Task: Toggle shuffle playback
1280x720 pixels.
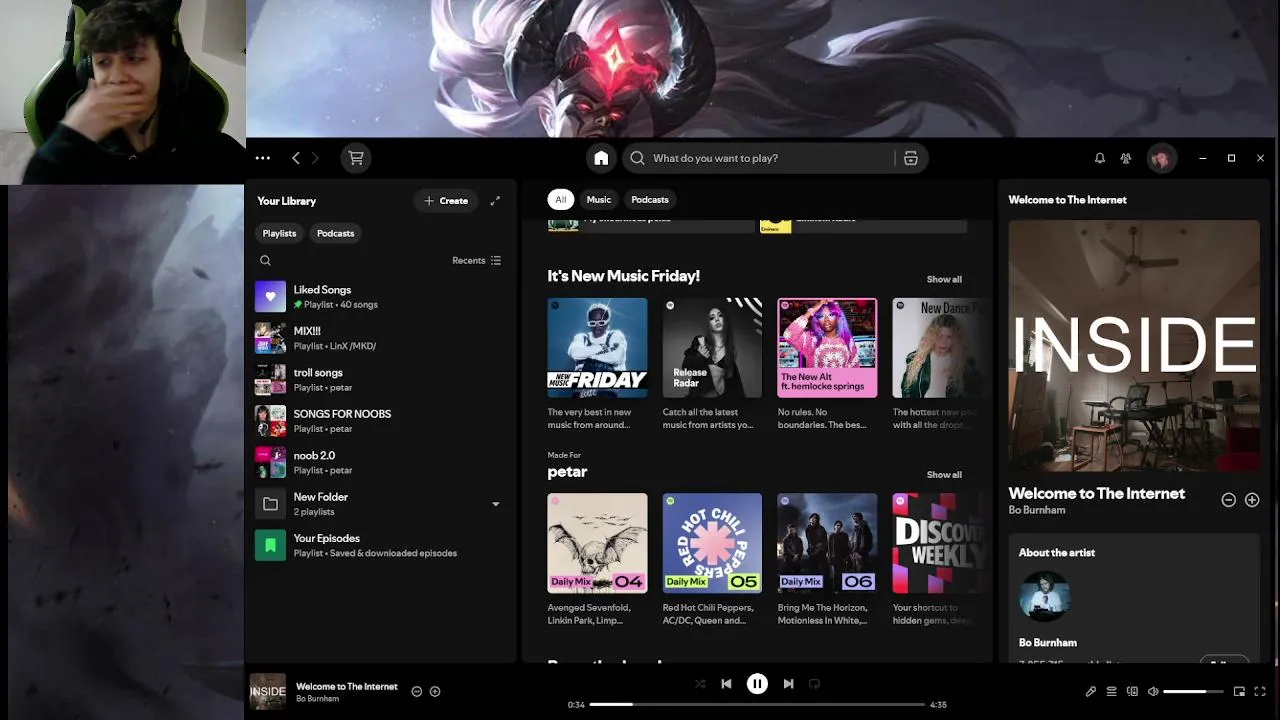Action: [700, 684]
